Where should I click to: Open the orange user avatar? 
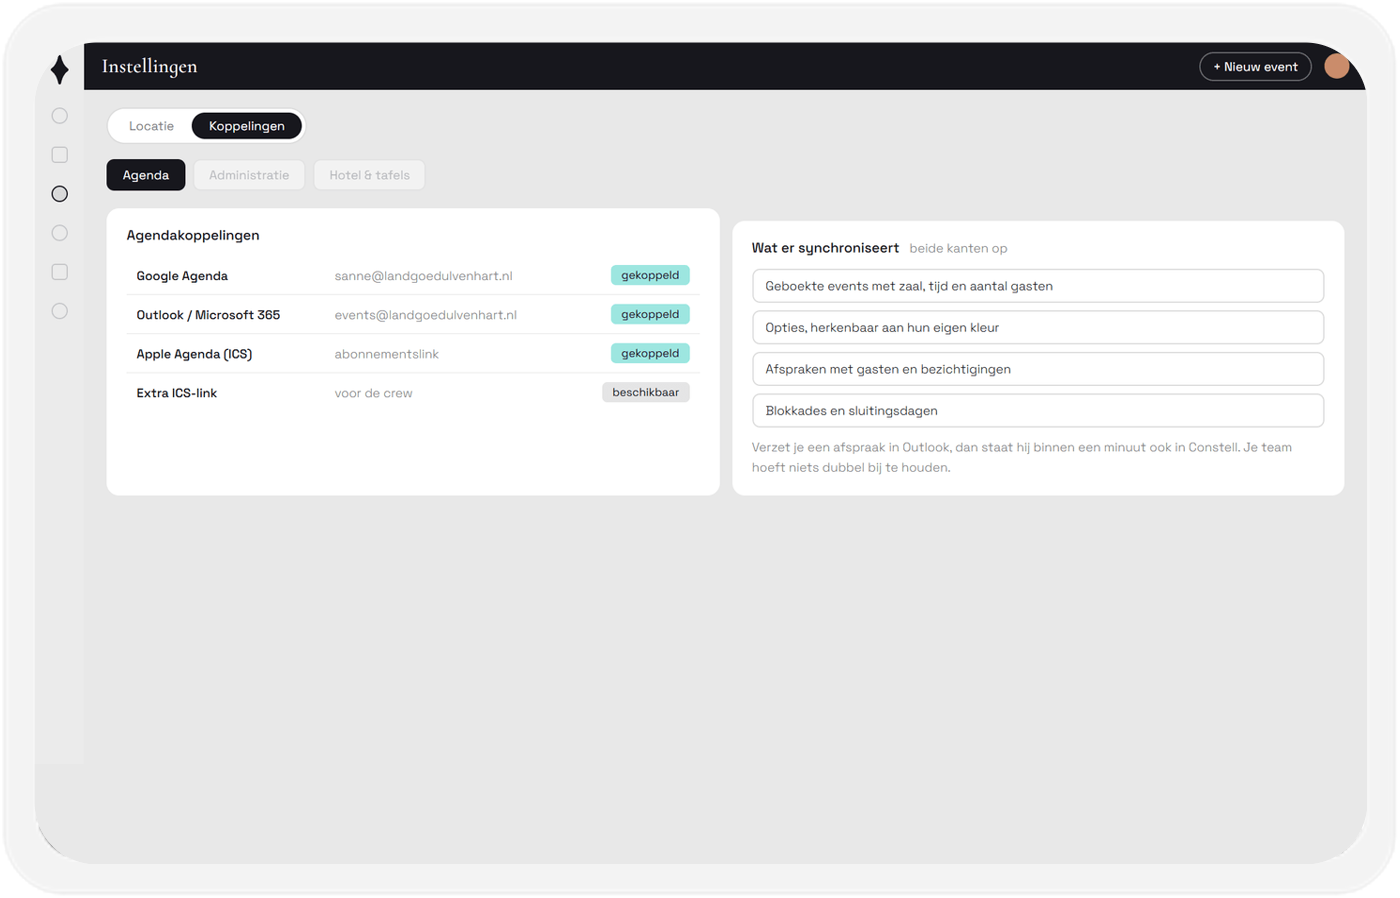tap(1337, 66)
